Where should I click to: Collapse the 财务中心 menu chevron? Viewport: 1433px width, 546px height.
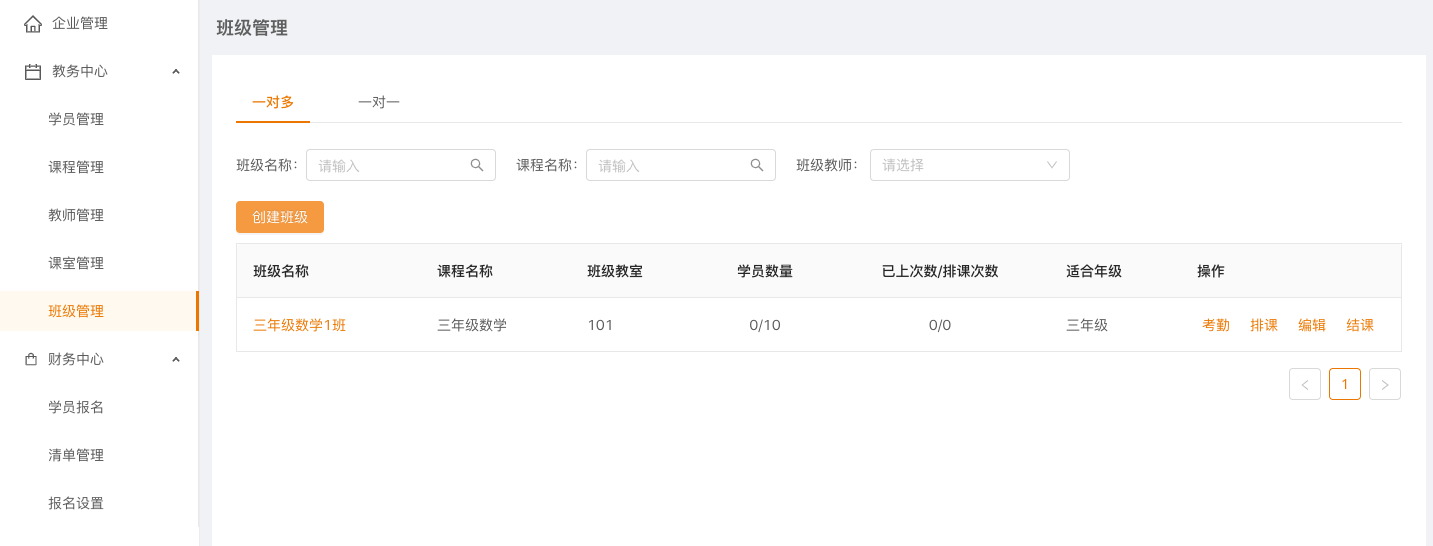(176, 359)
